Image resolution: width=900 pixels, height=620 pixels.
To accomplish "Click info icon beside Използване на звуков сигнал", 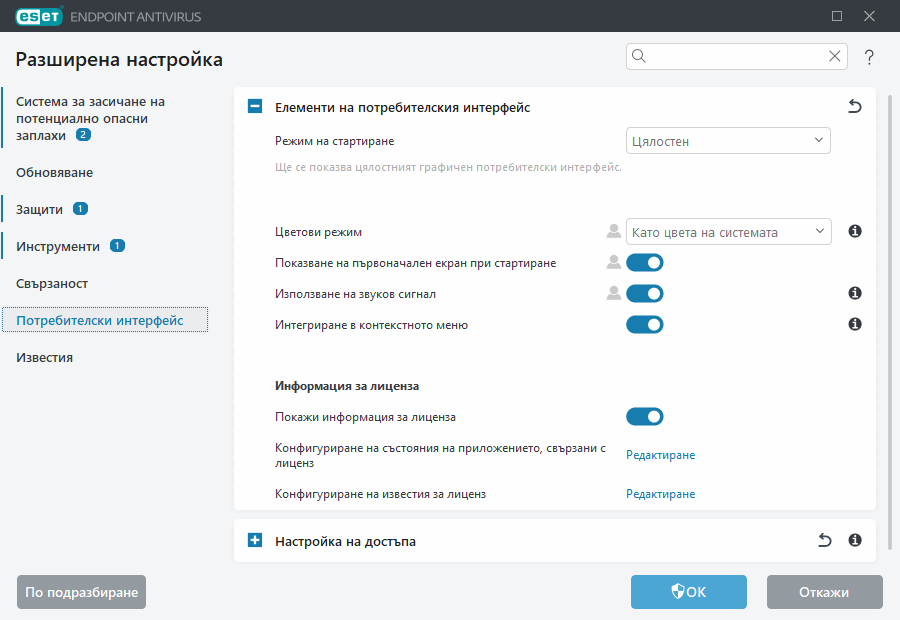I will point(854,293).
